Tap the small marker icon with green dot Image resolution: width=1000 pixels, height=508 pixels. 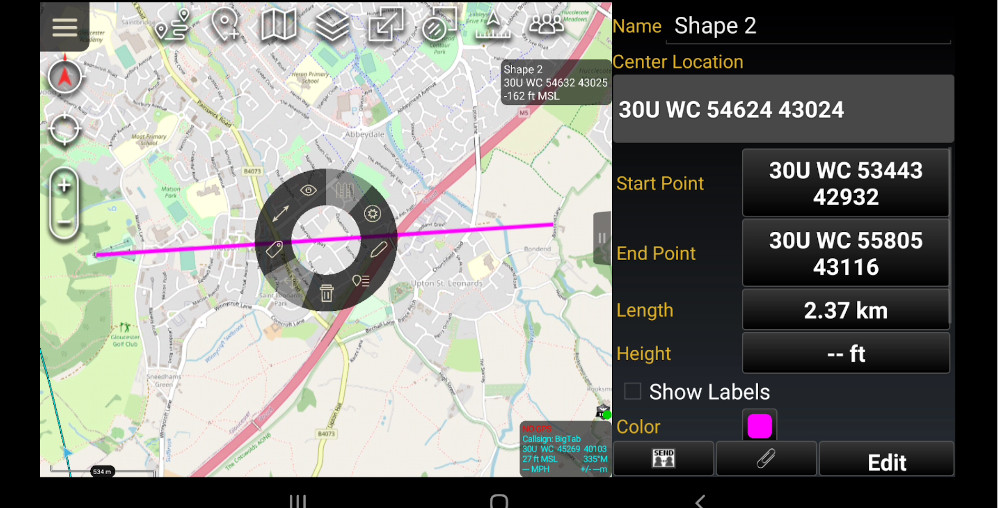click(603, 412)
